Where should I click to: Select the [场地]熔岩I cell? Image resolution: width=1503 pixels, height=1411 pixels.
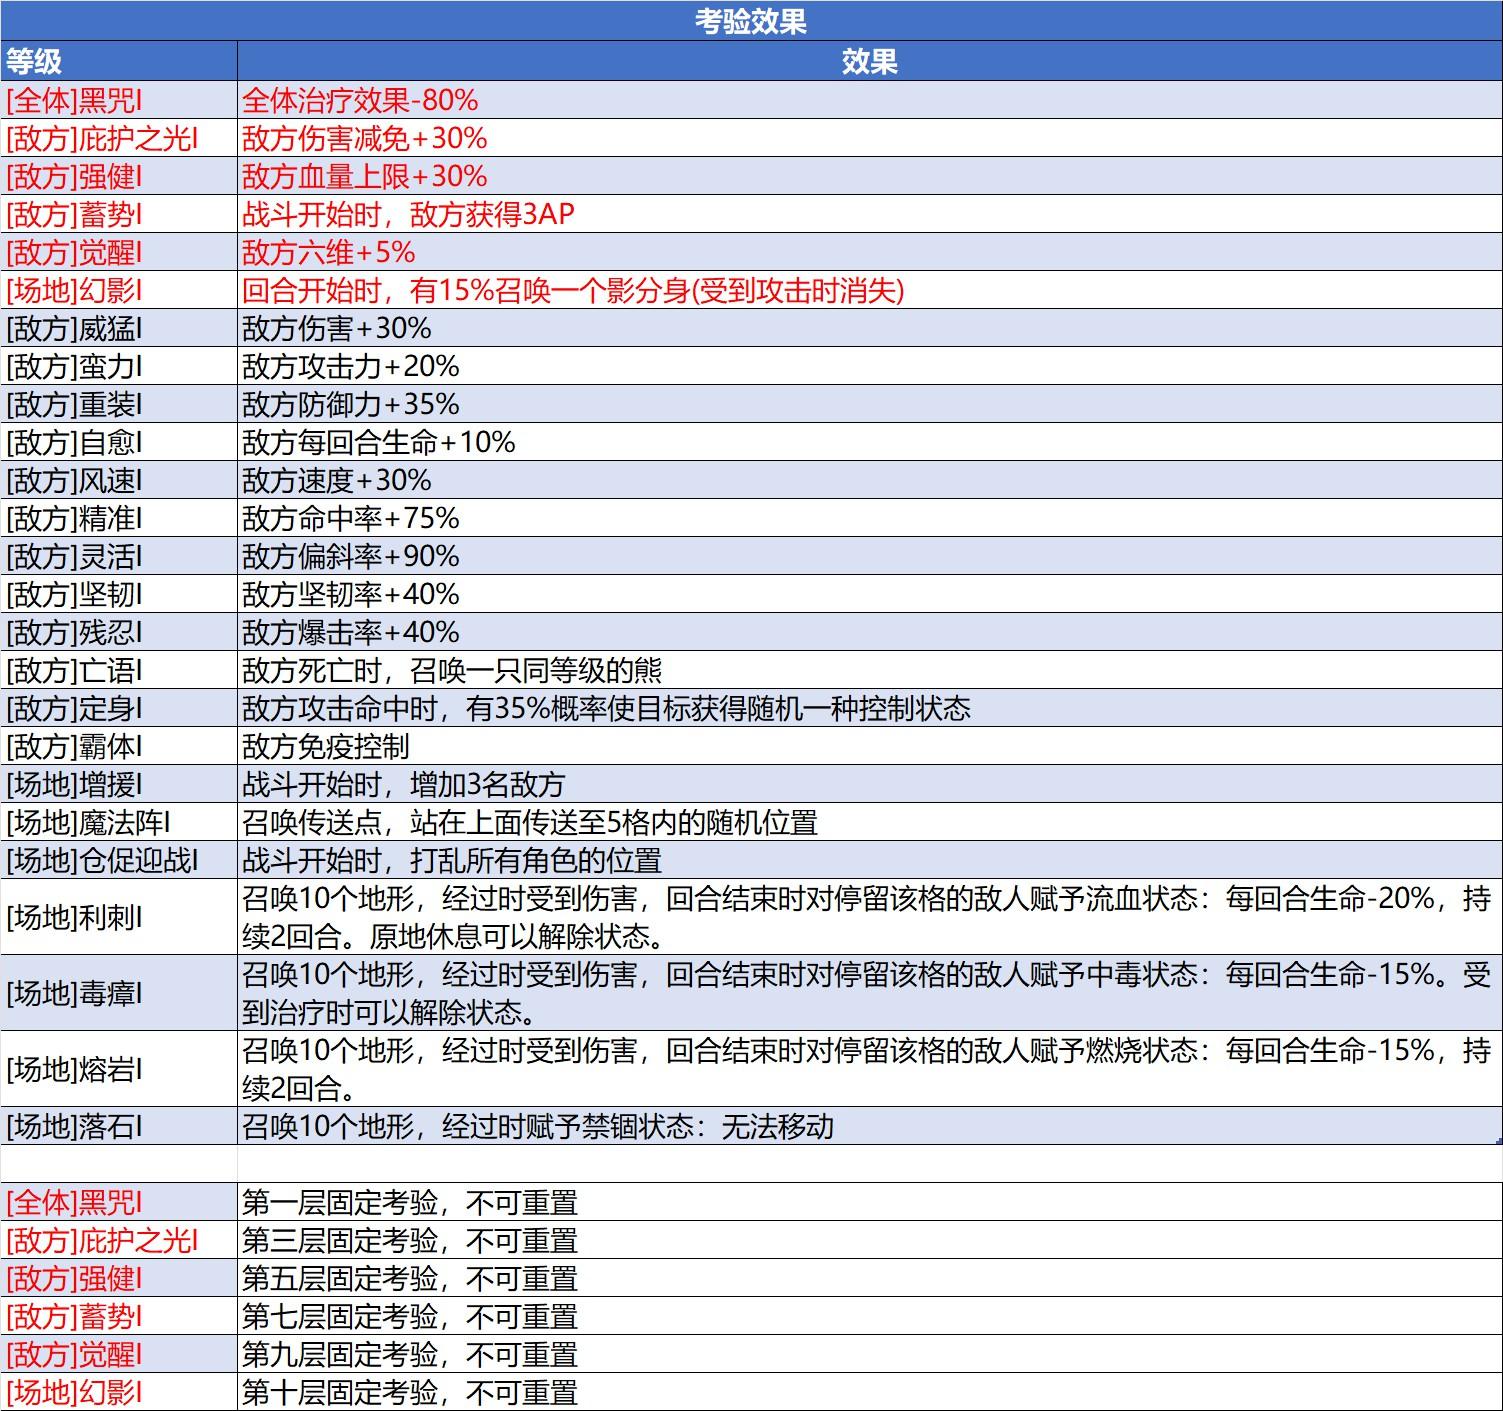pyautogui.click(x=119, y=1069)
